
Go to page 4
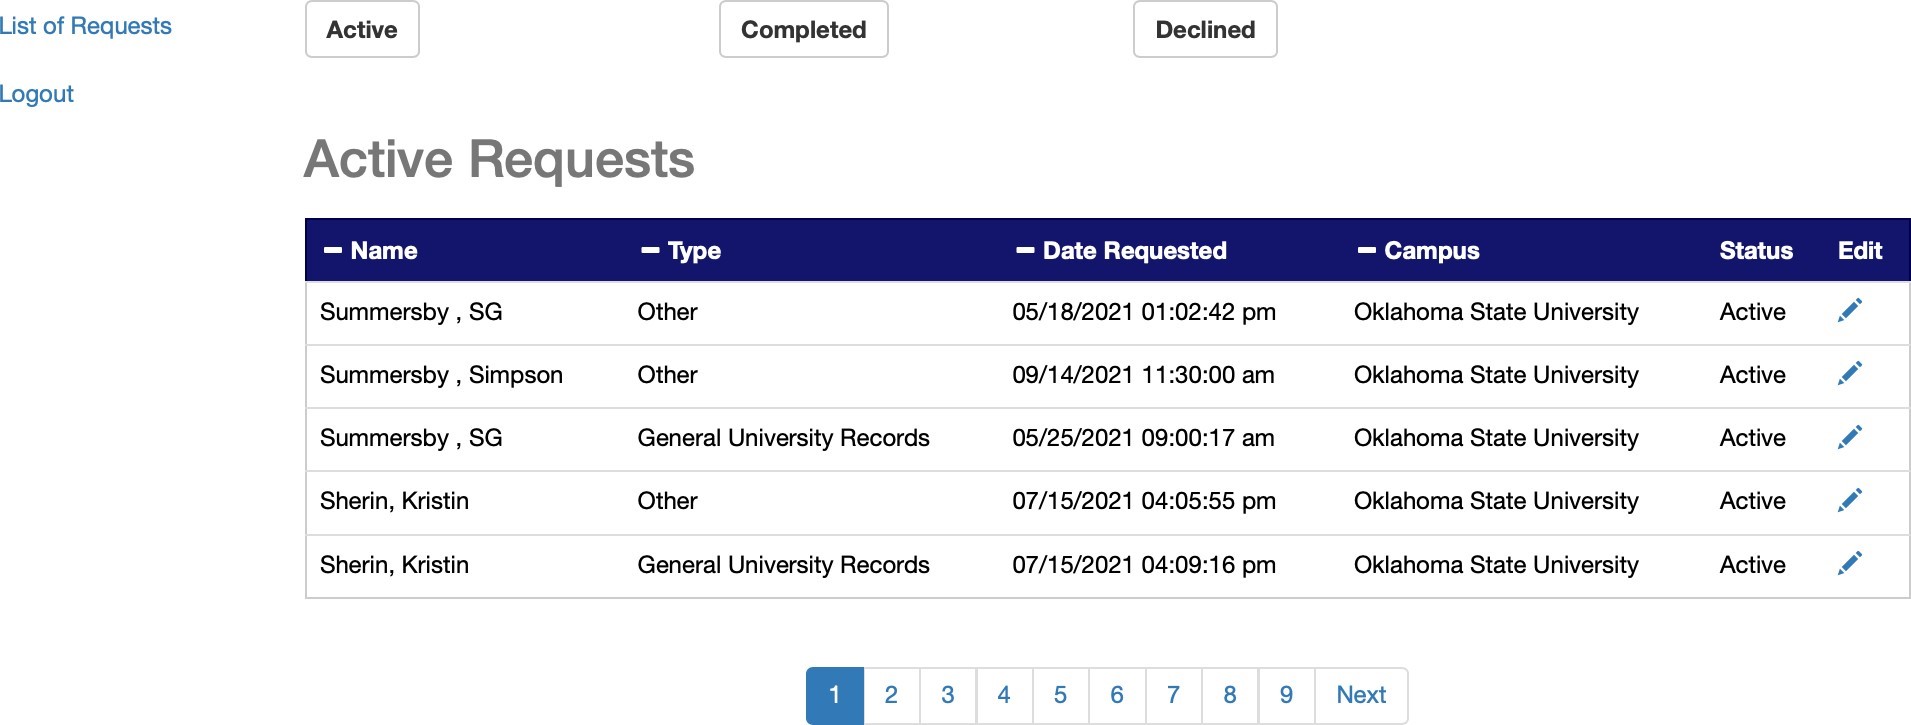pos(1004,695)
